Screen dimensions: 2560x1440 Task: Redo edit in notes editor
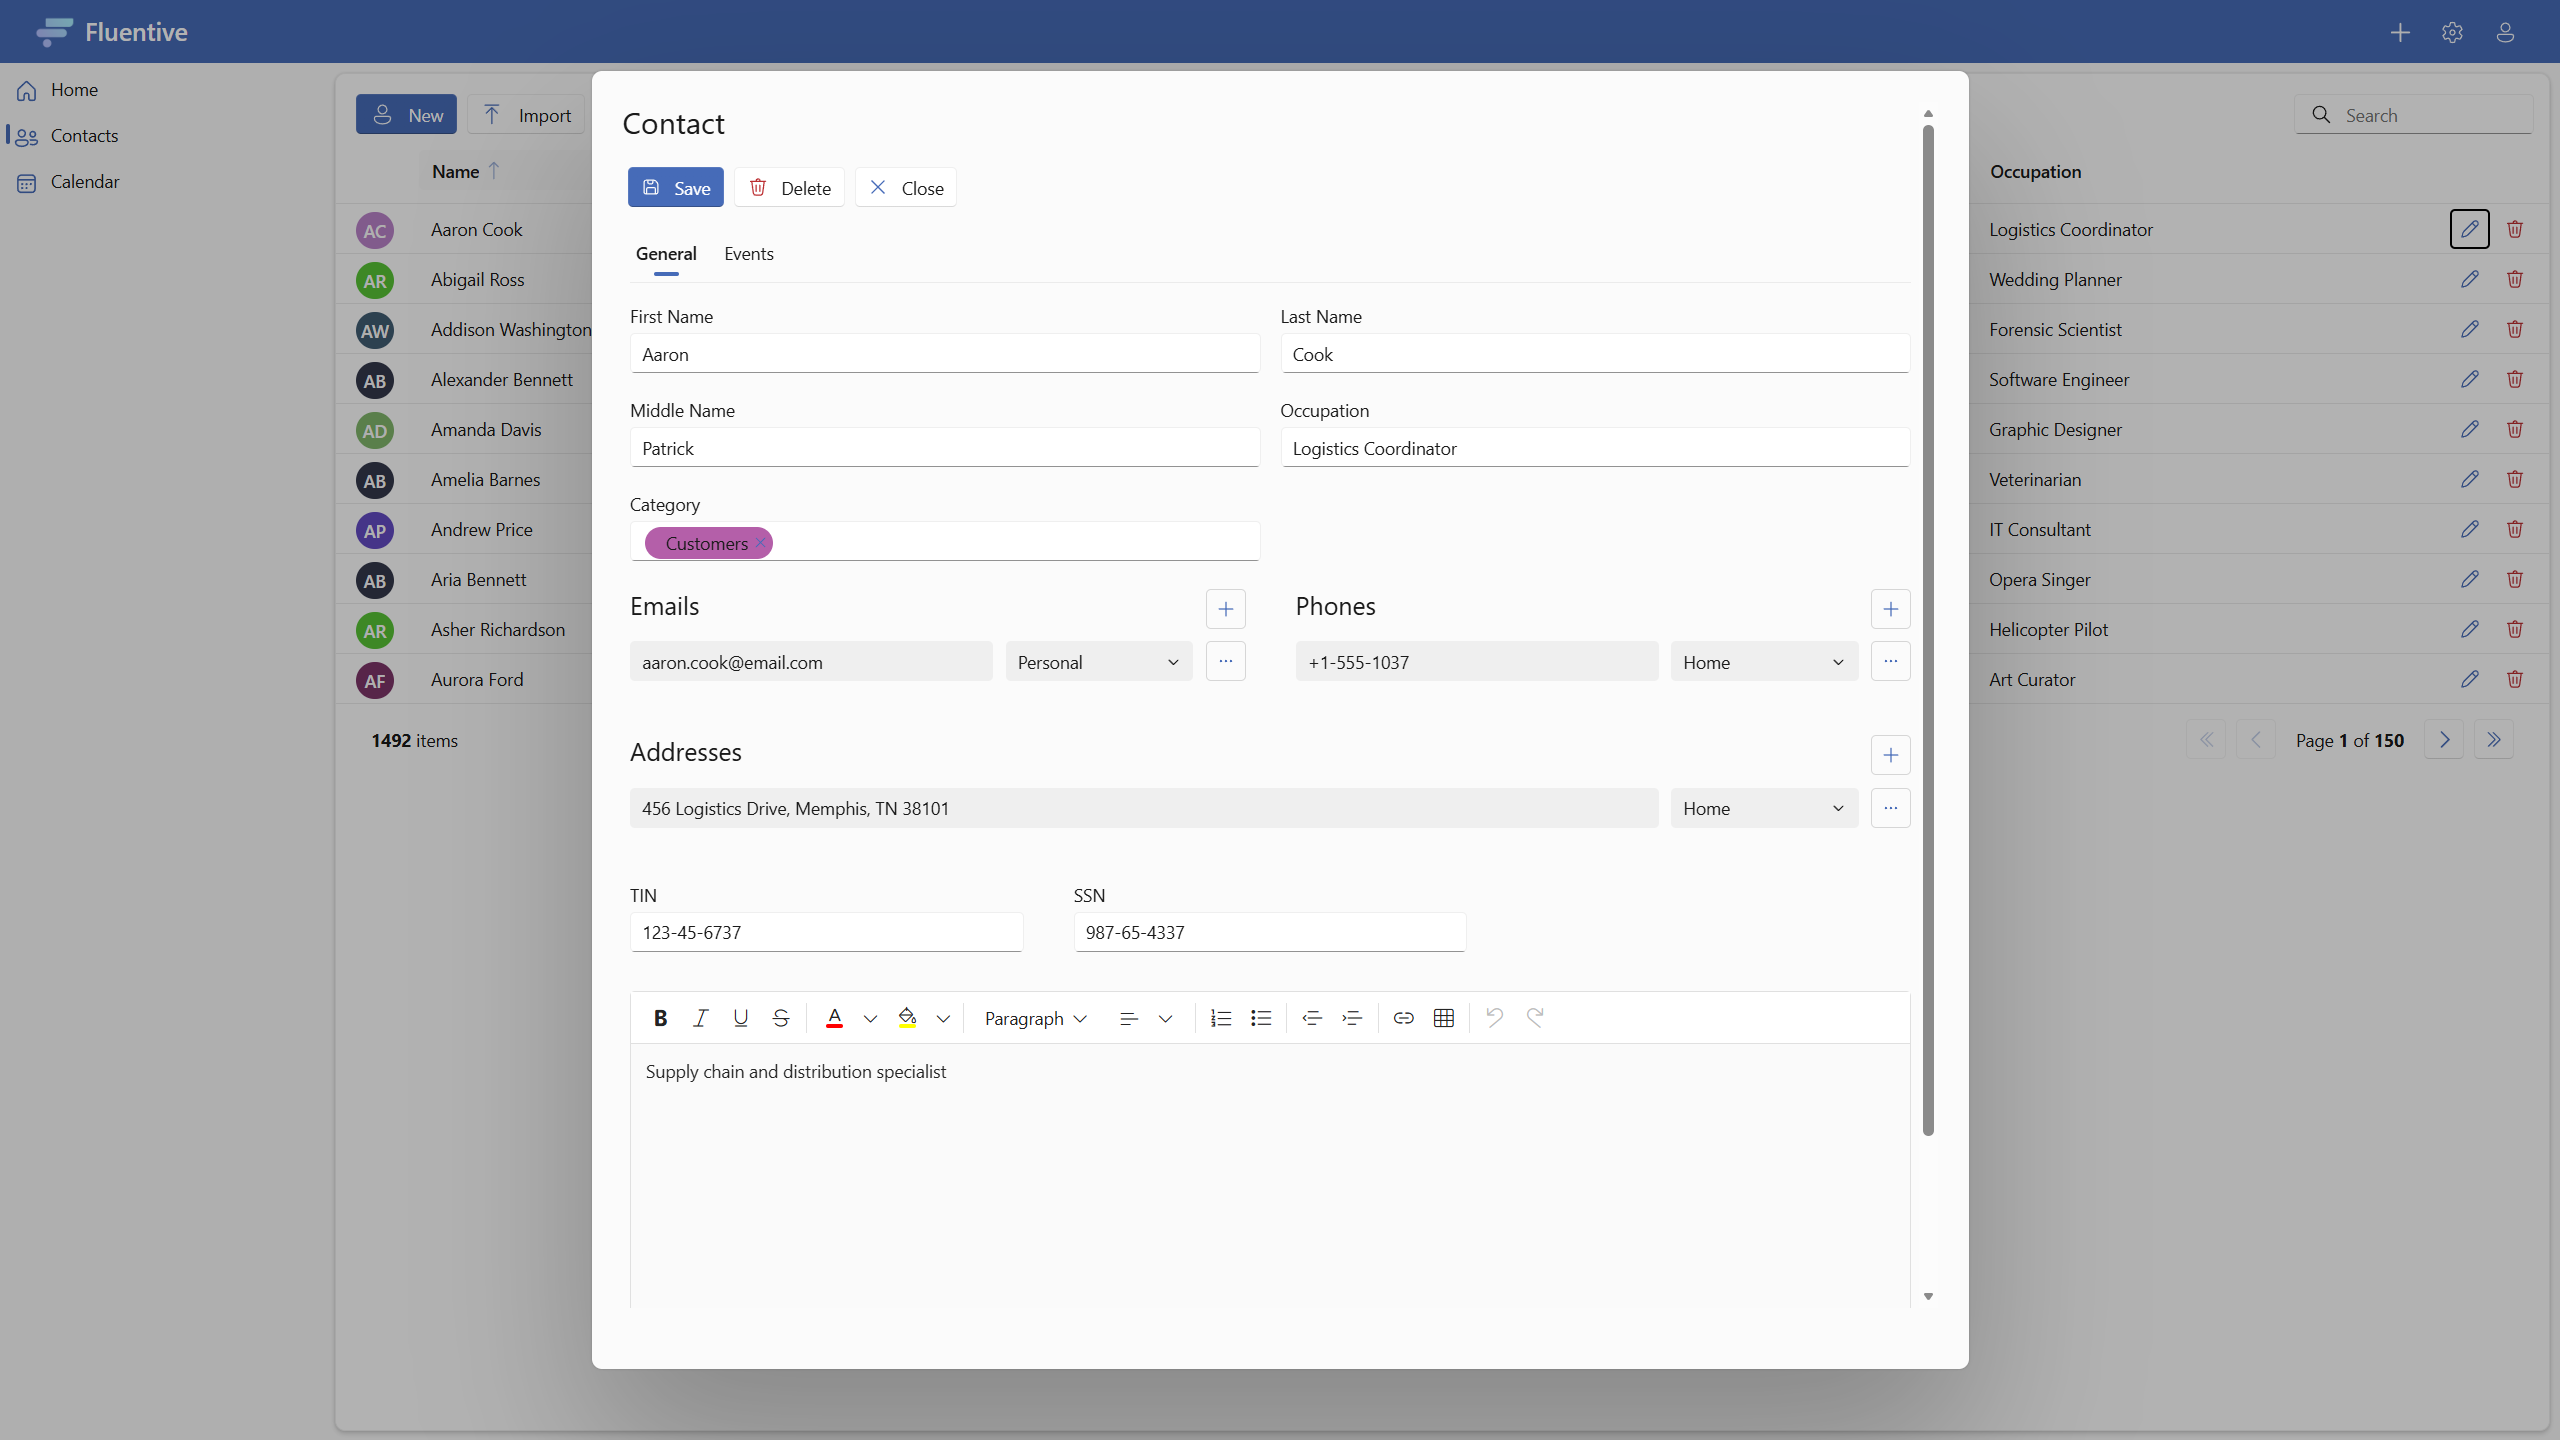tap(1535, 1018)
